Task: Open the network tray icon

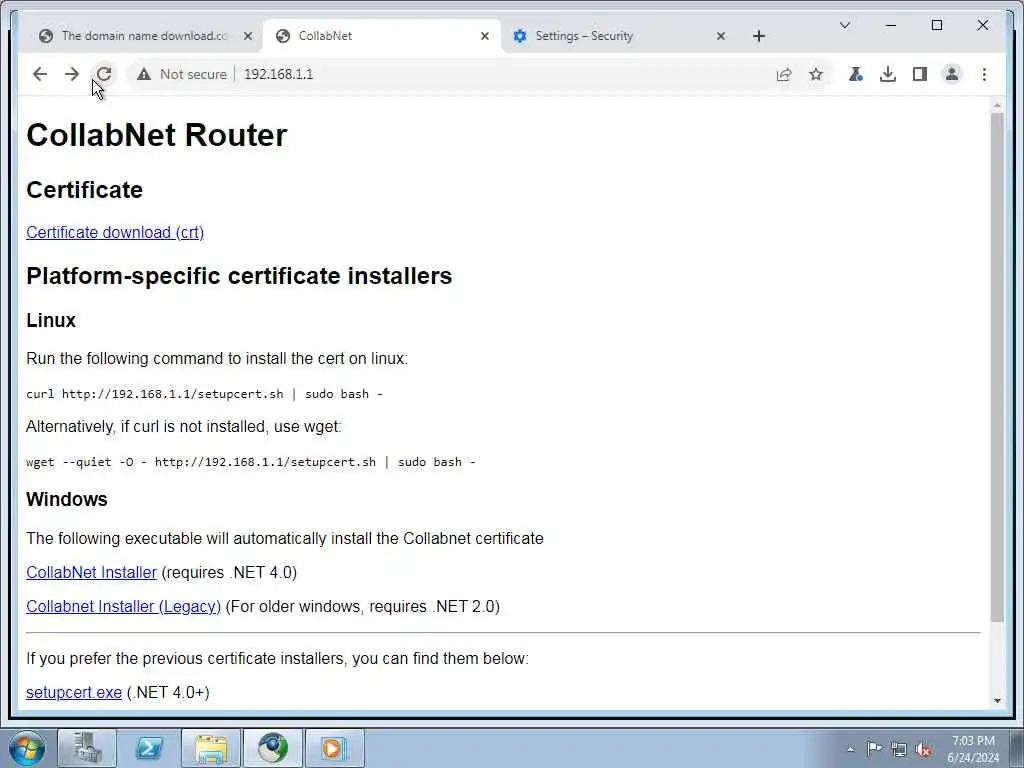Action: pyautogui.click(x=899, y=750)
